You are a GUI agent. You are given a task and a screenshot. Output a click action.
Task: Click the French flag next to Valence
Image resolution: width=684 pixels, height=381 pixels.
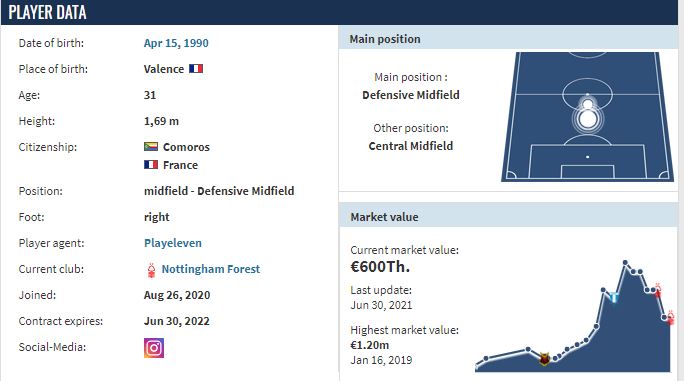pos(196,69)
